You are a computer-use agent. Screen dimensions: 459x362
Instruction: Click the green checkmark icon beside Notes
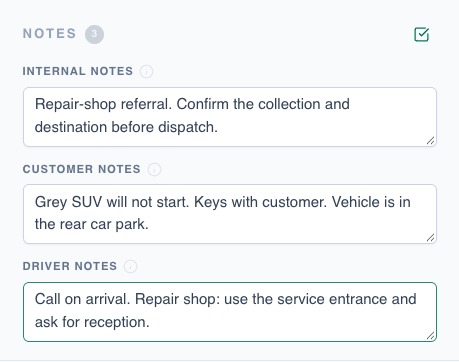pos(421,34)
